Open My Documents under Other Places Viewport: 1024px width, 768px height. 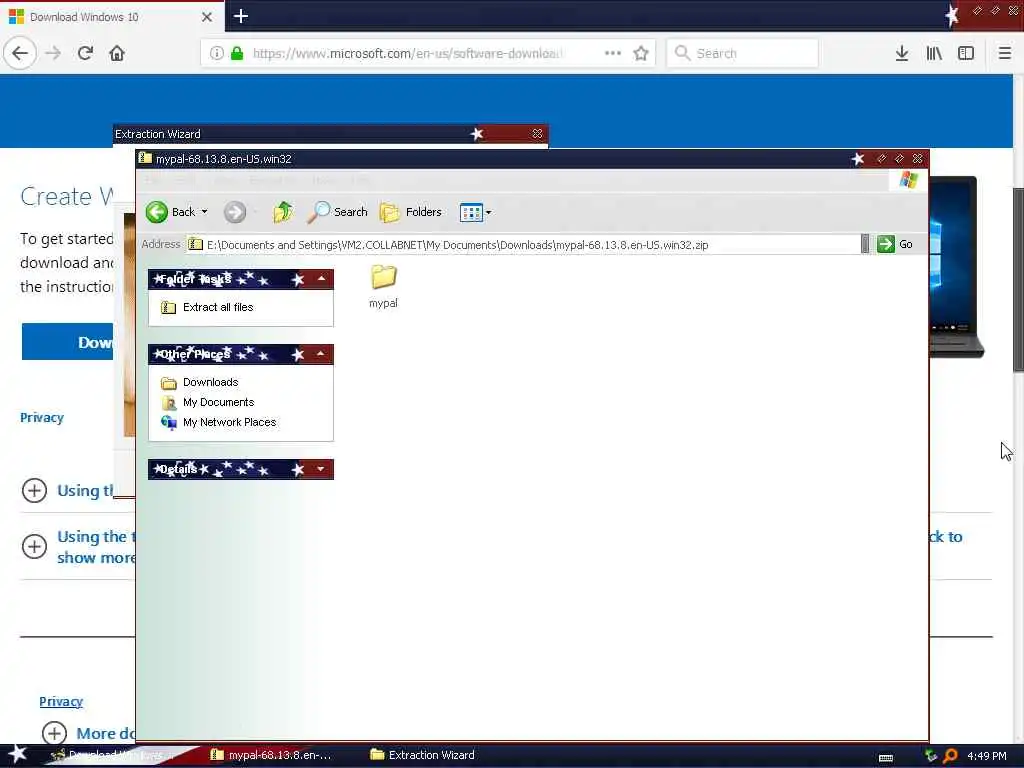tap(218, 402)
